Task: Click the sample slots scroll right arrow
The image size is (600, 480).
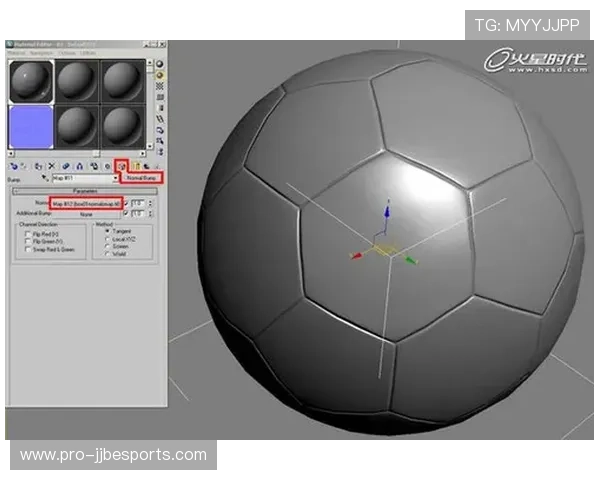Action: click(143, 153)
